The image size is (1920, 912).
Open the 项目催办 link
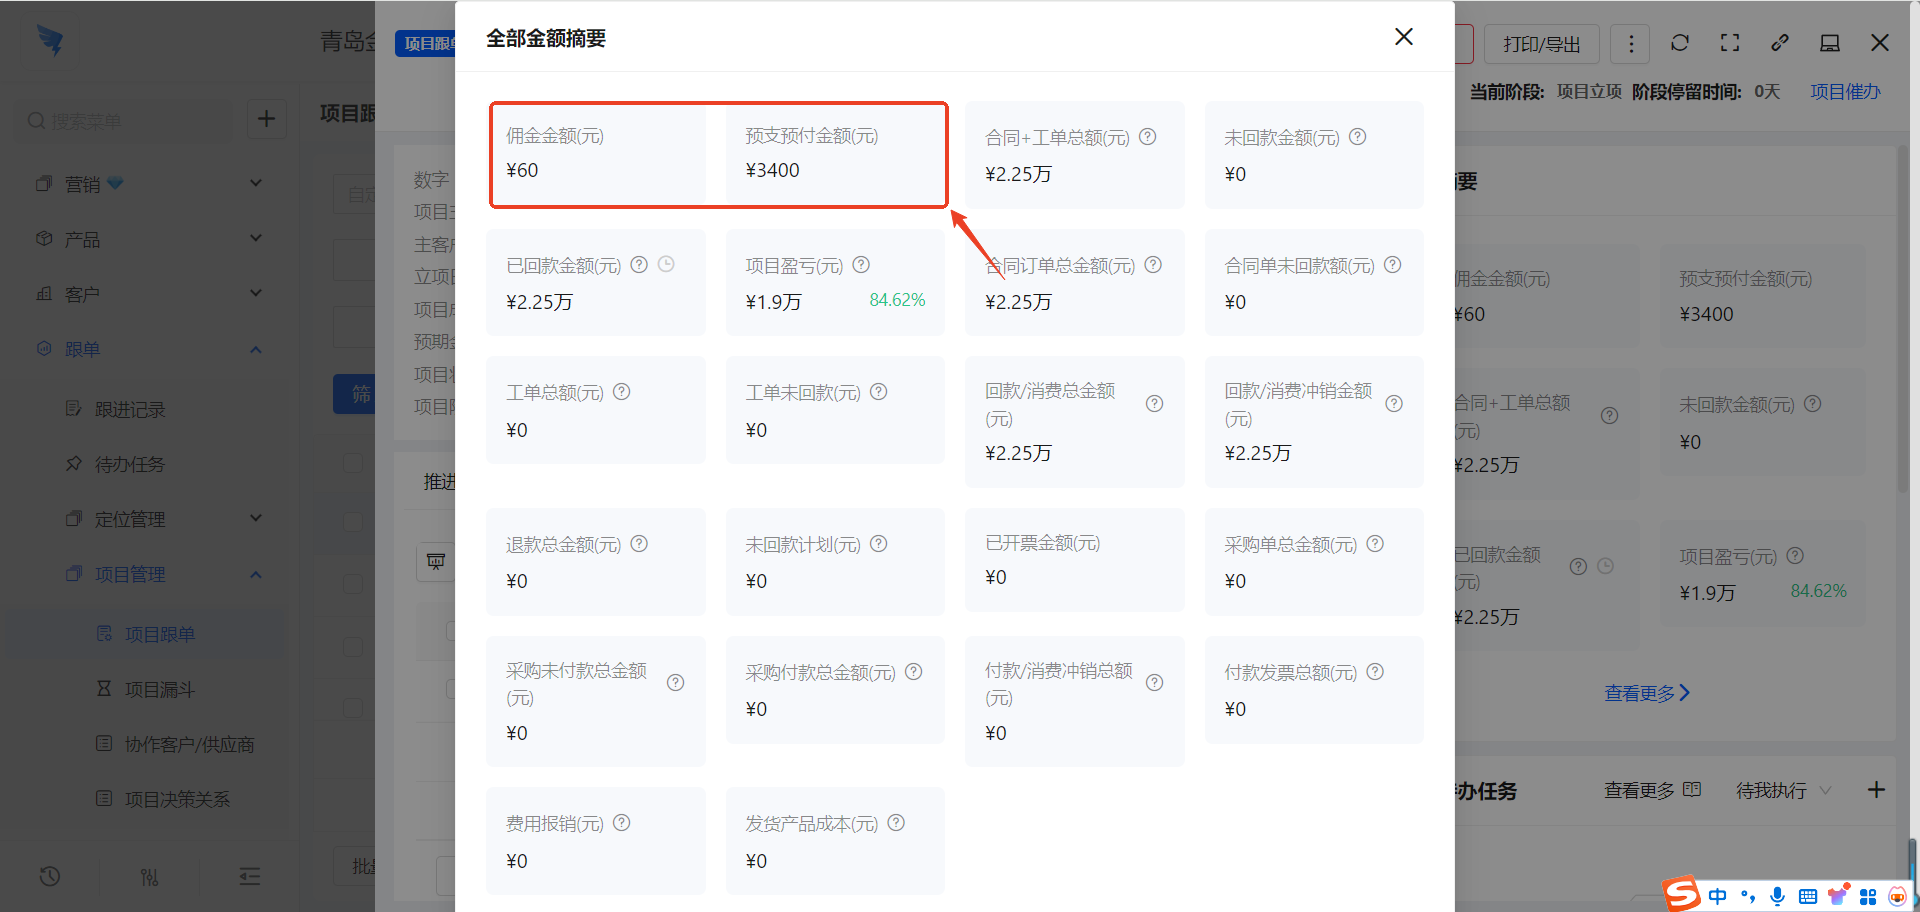pyautogui.click(x=1845, y=92)
